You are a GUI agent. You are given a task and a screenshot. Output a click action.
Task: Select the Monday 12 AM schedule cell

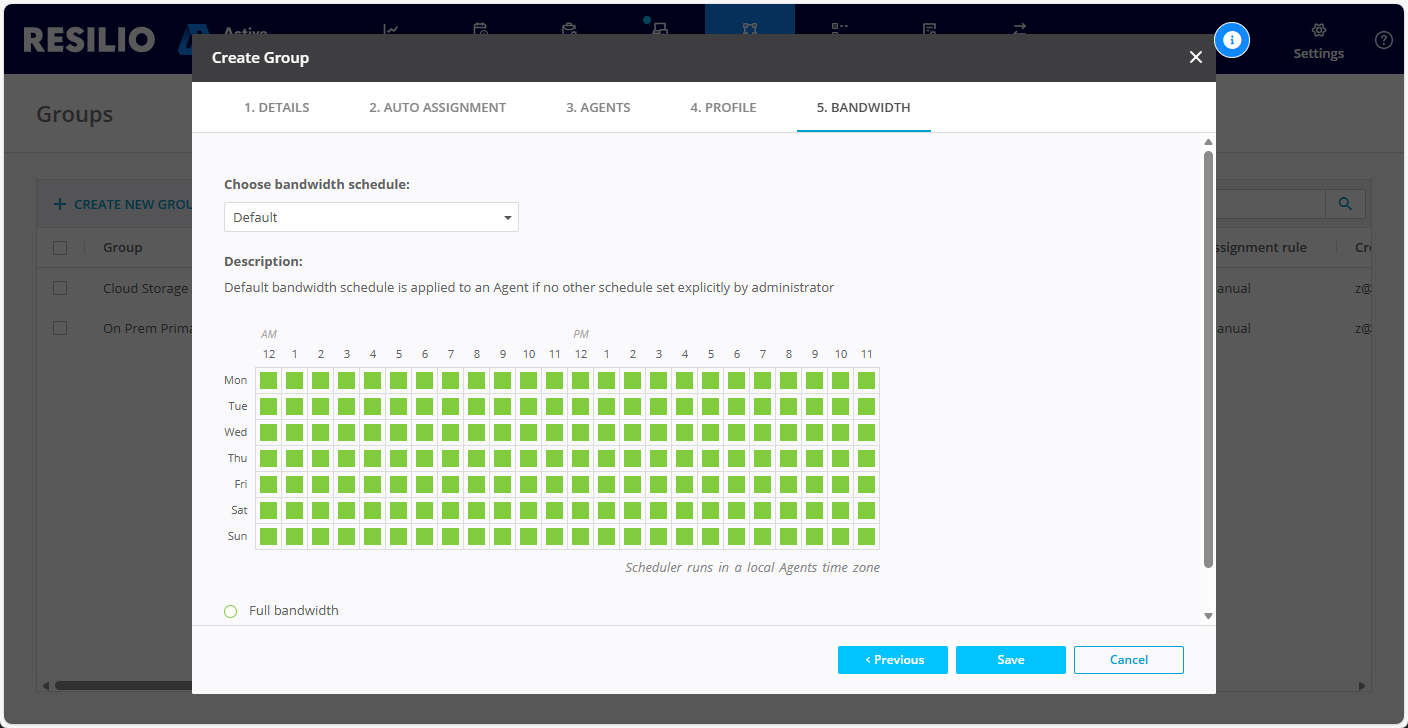(x=268, y=380)
